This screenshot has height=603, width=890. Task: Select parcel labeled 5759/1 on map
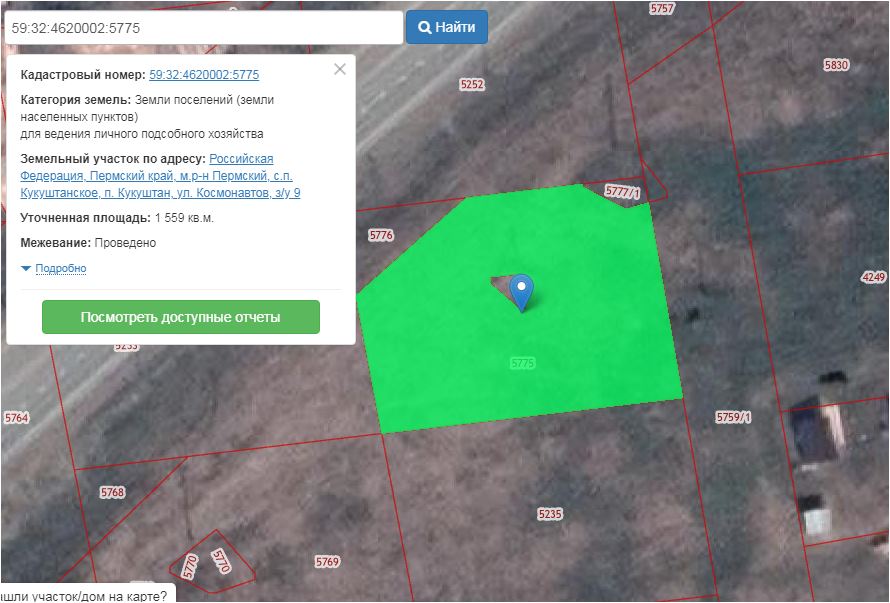pyautogui.click(x=733, y=416)
